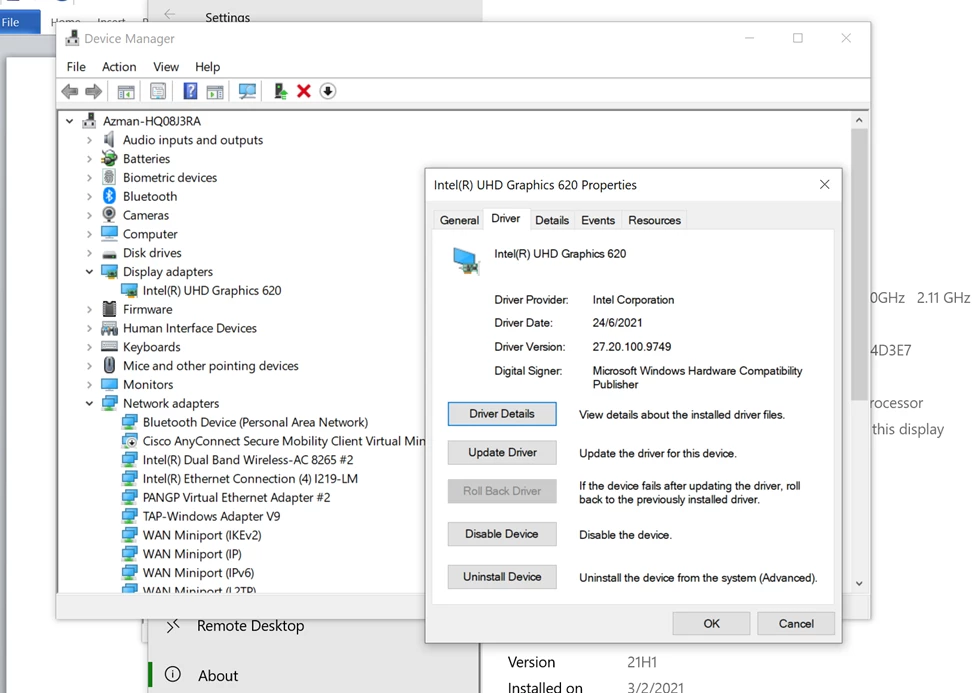Click the Batteries category icon
The width and height of the screenshot is (975, 693).
[109, 158]
